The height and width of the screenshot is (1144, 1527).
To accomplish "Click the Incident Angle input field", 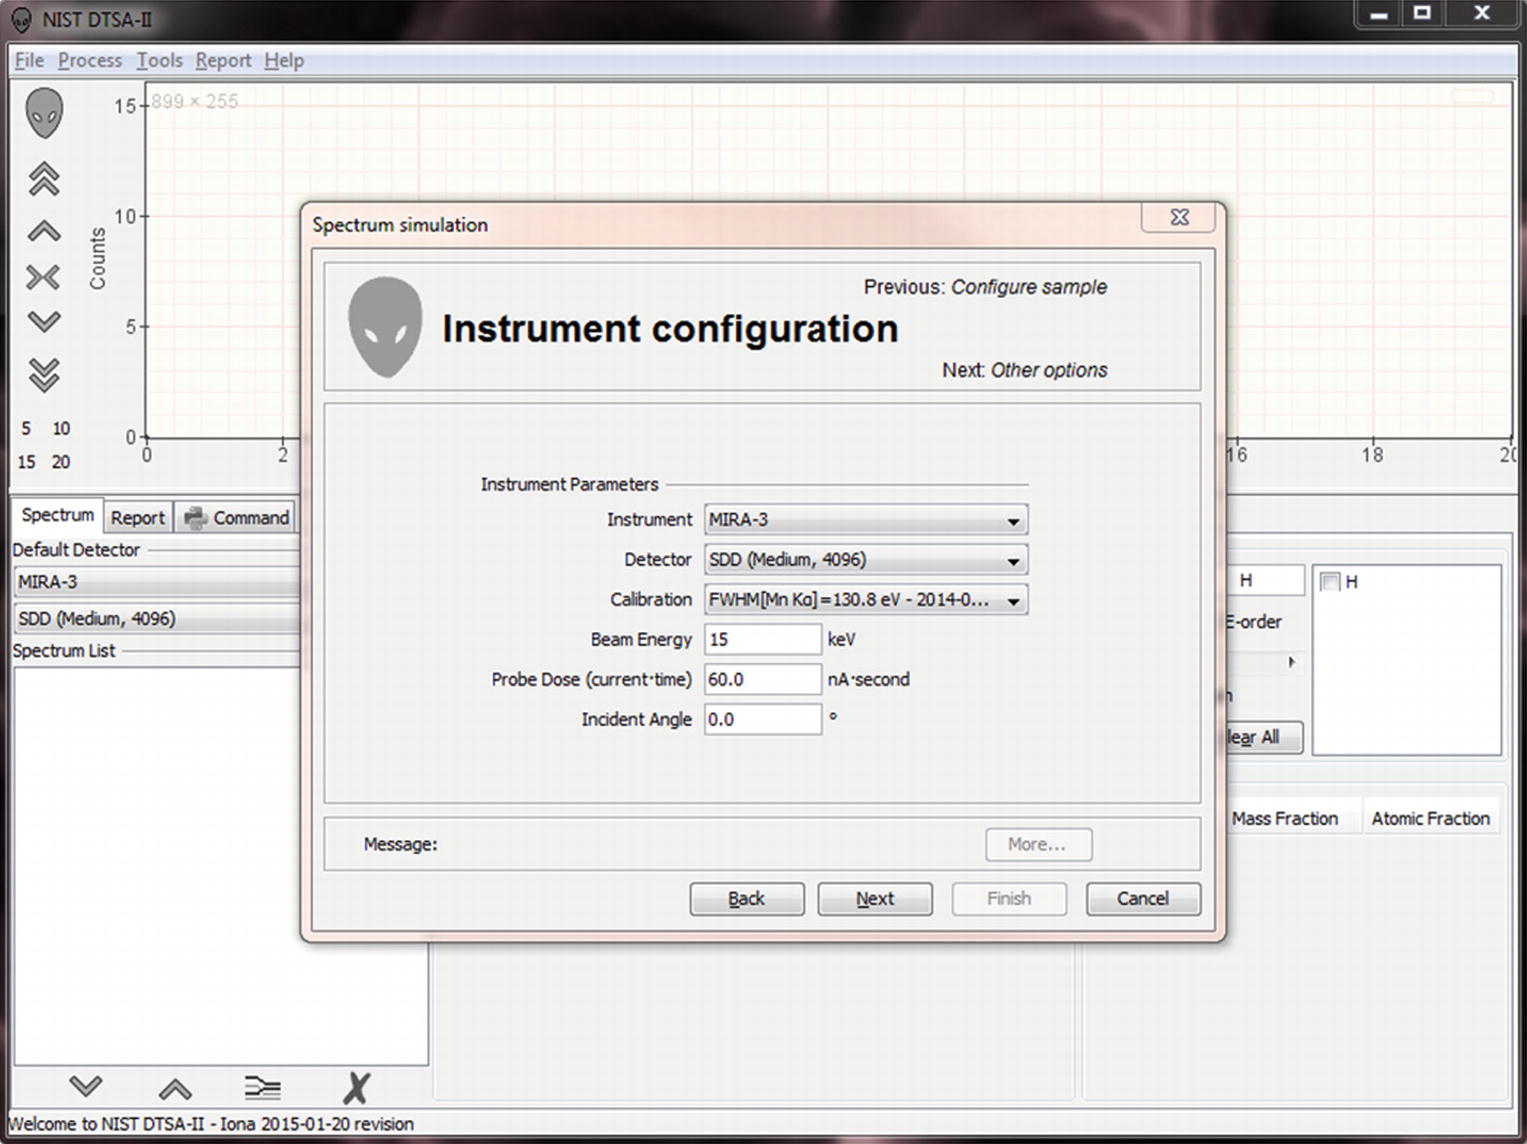I will pyautogui.click(x=763, y=719).
